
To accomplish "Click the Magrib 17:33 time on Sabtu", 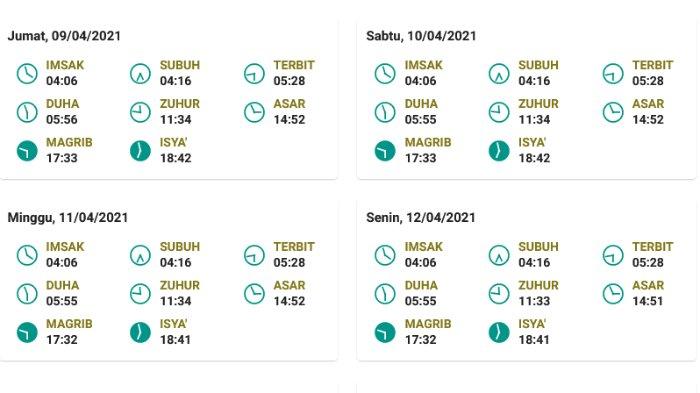I will click(421, 158).
